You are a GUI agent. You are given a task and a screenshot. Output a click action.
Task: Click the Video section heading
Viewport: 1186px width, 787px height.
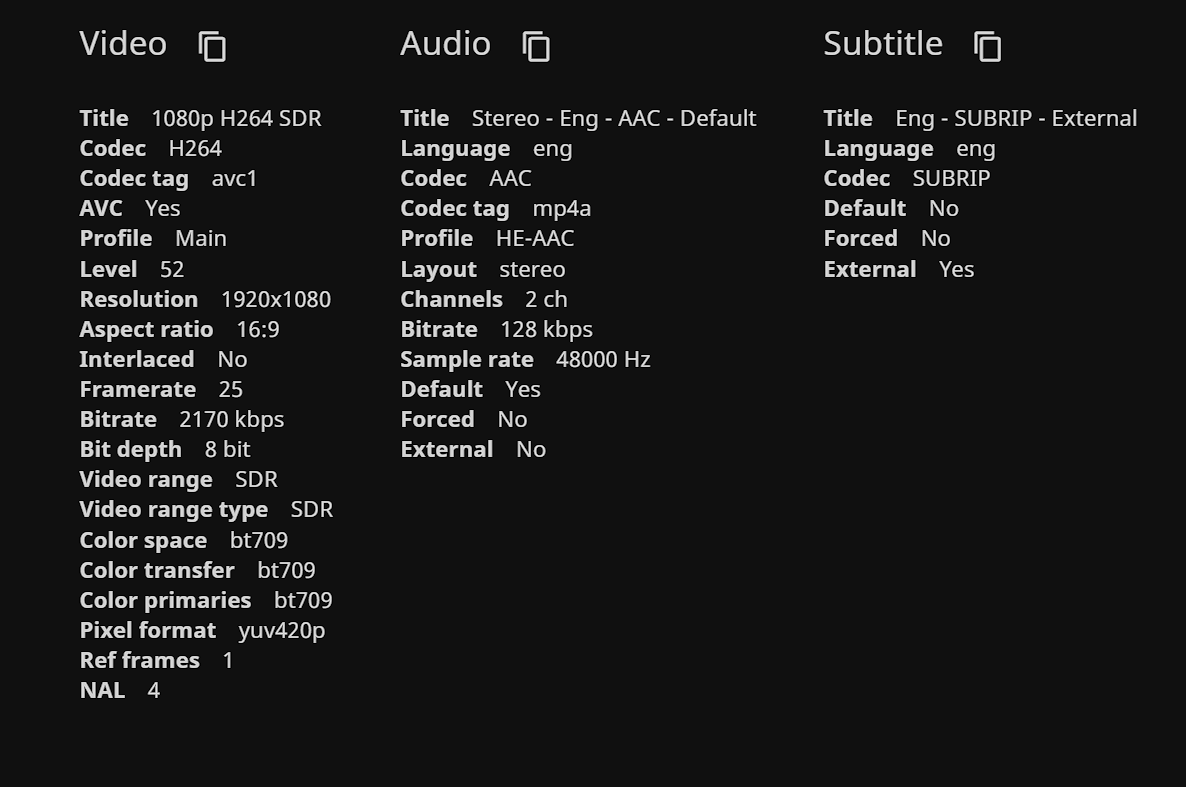(123, 44)
